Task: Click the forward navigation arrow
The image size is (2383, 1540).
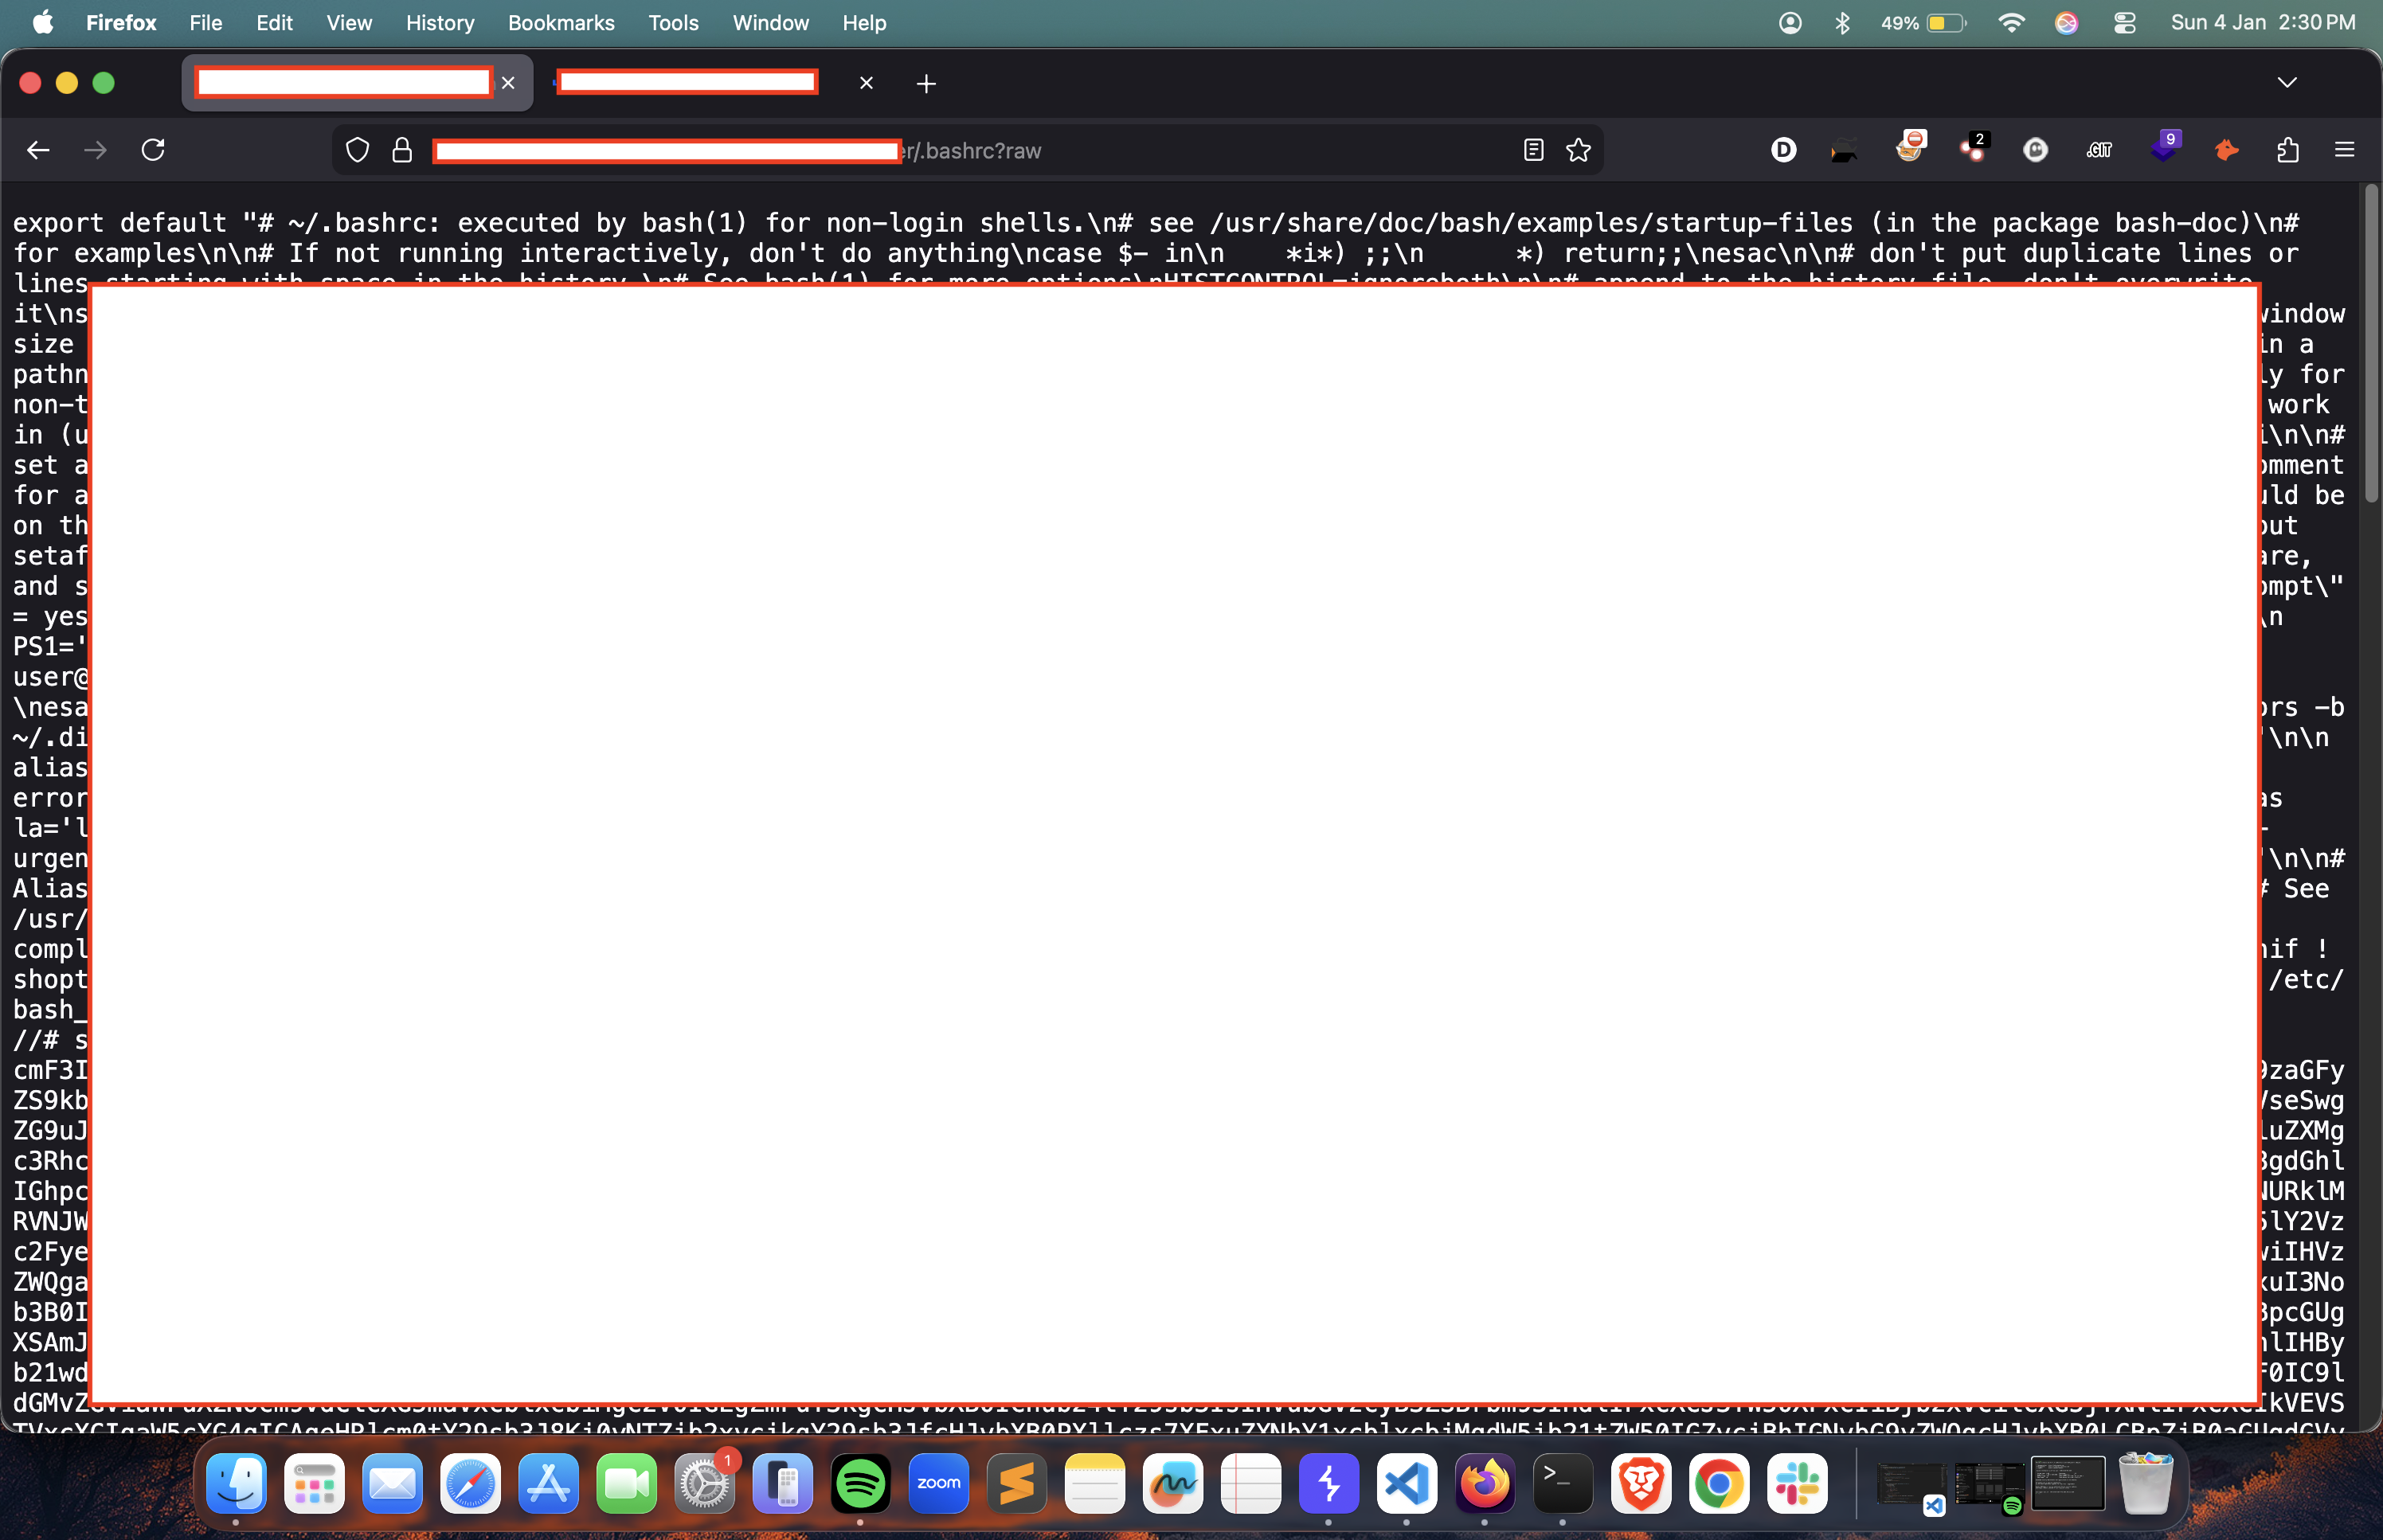Action: [x=95, y=150]
